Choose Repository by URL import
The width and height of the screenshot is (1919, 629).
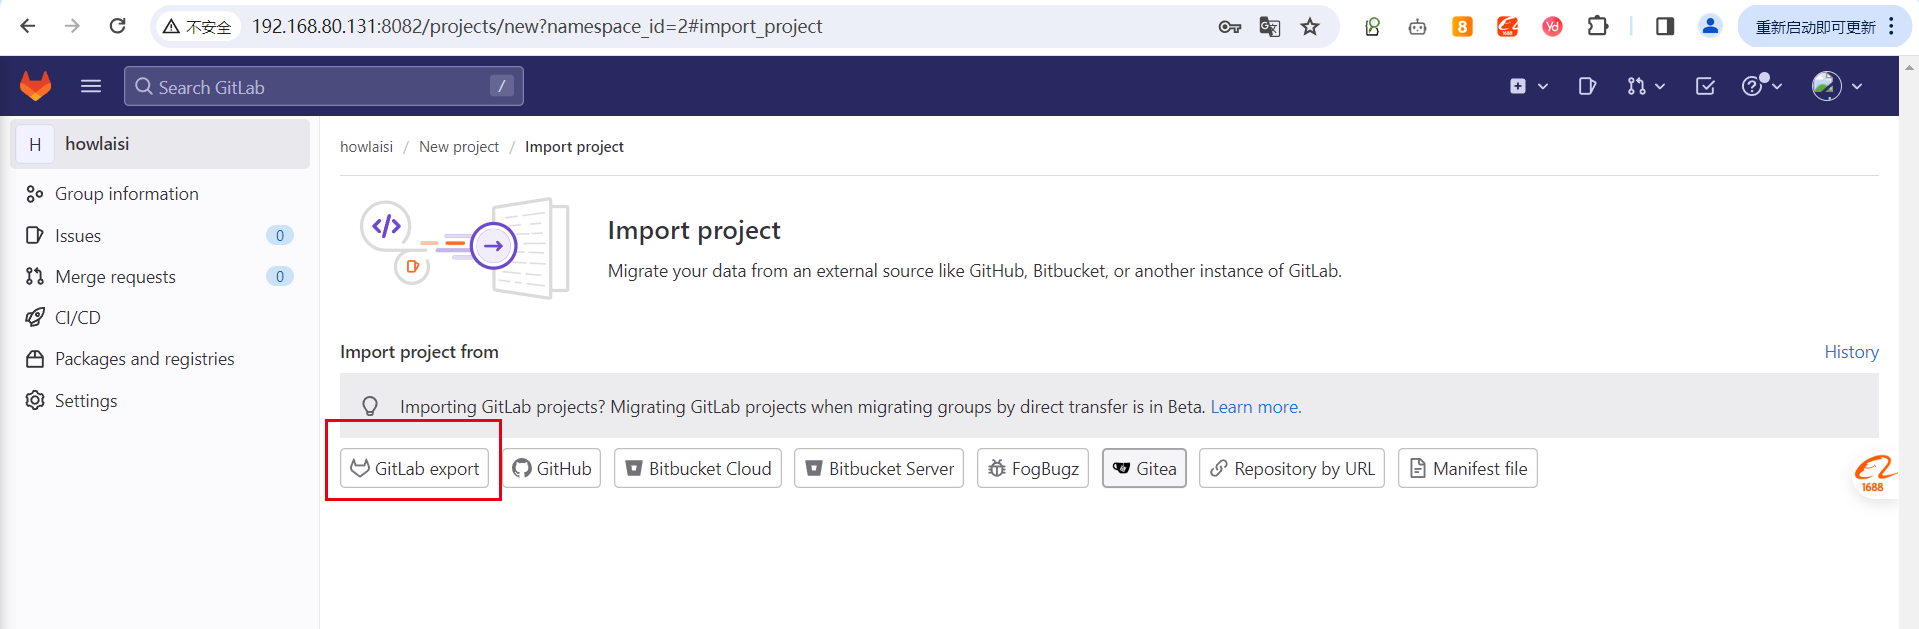coord(1291,468)
